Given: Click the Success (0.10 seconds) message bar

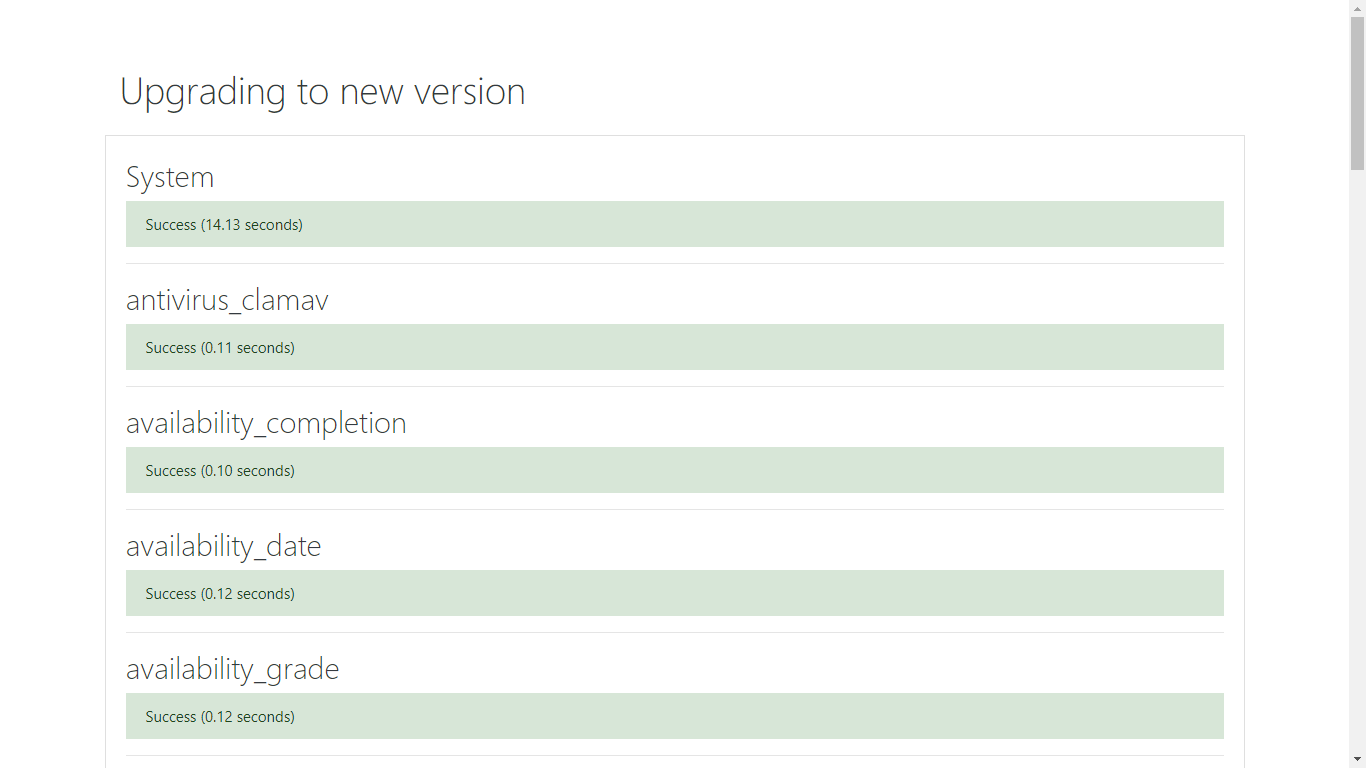Looking at the screenshot, I should coord(674,470).
